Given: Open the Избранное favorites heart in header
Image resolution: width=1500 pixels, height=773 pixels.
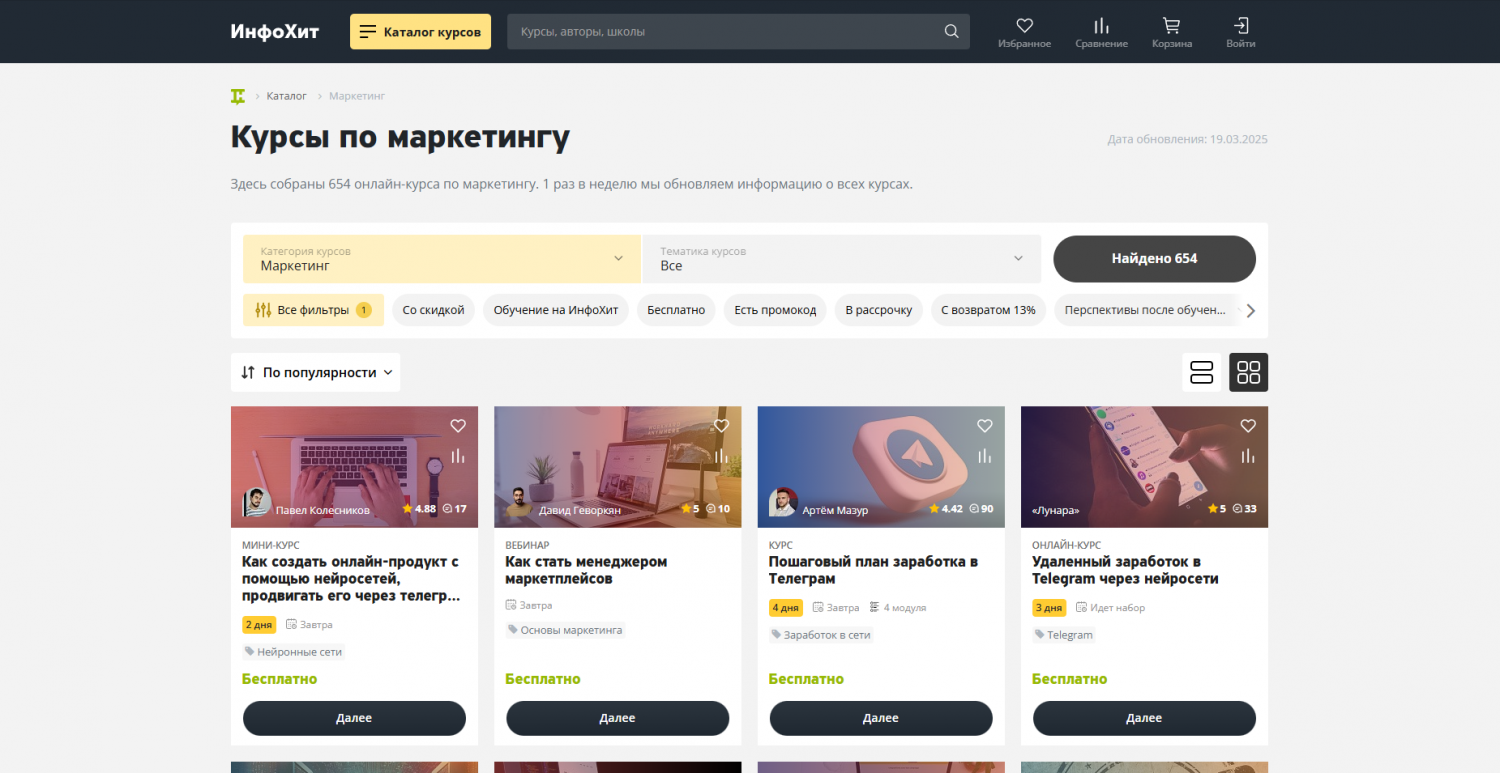Looking at the screenshot, I should pos(1024,31).
